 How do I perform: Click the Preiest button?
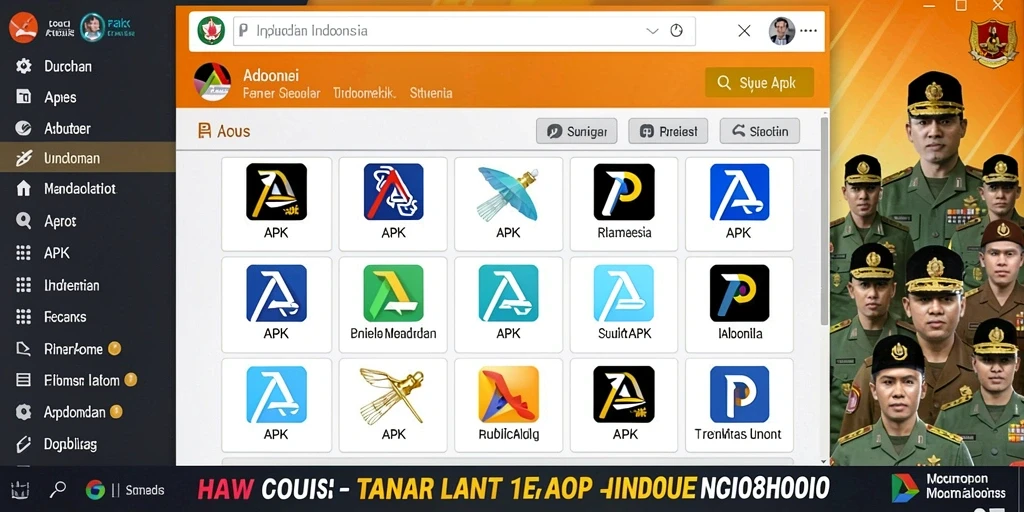[668, 131]
